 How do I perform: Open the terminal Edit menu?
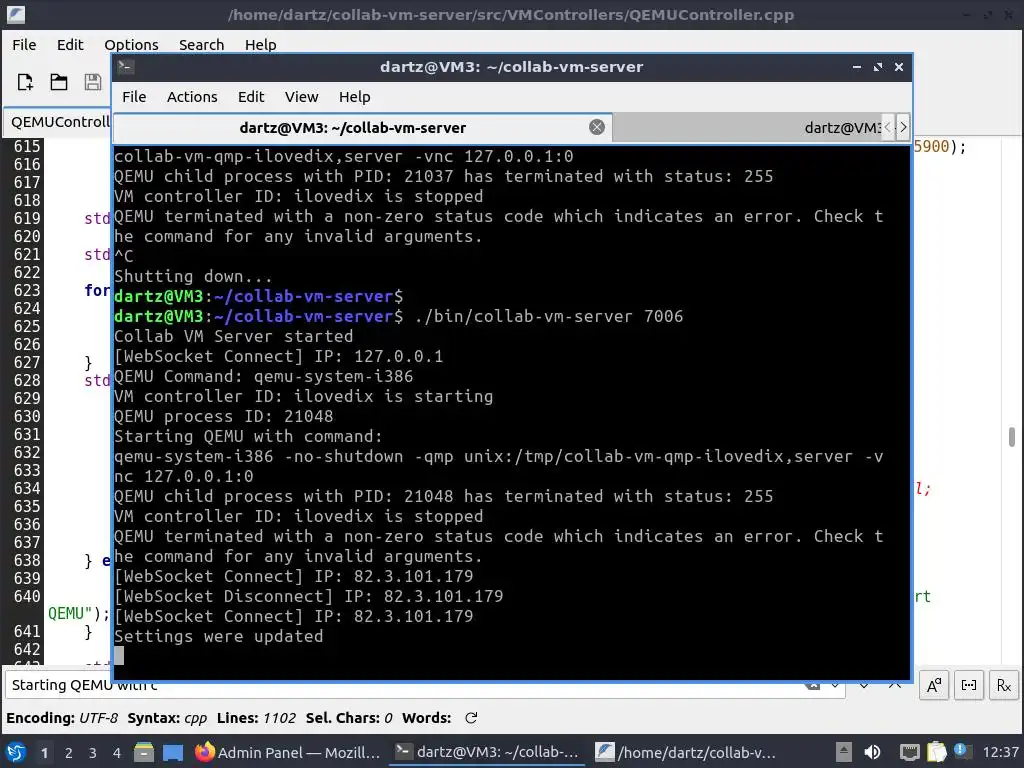coord(251,97)
